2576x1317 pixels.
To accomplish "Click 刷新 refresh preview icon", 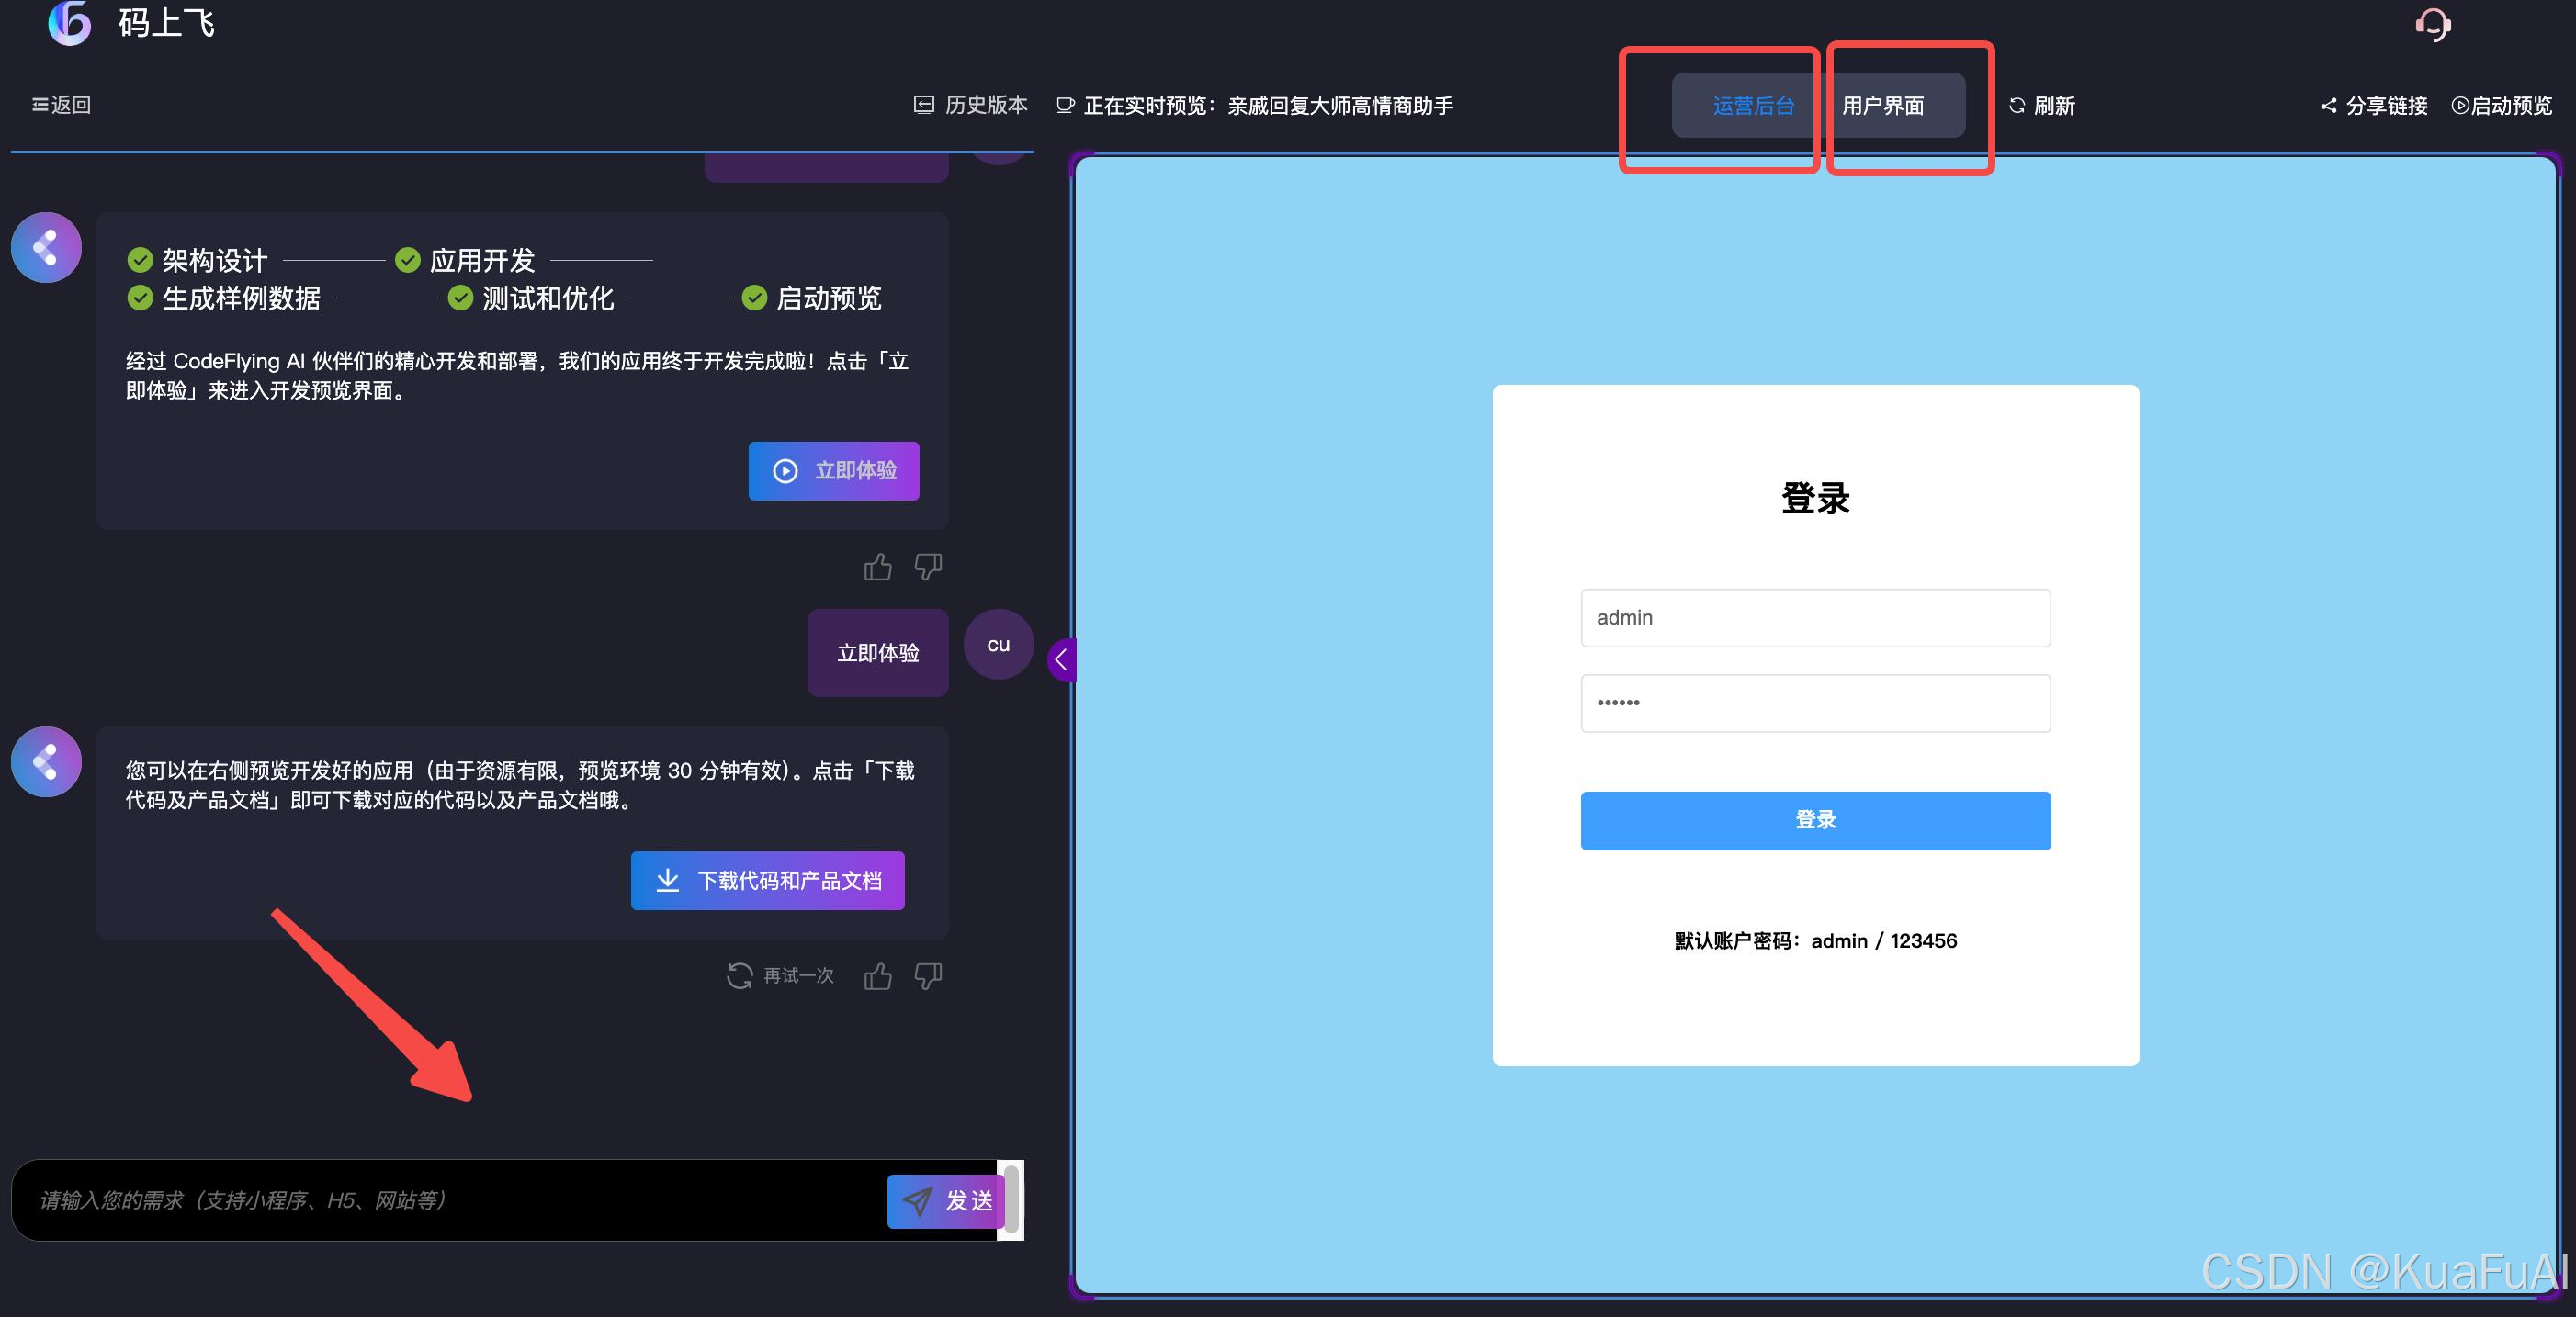I will point(2017,105).
